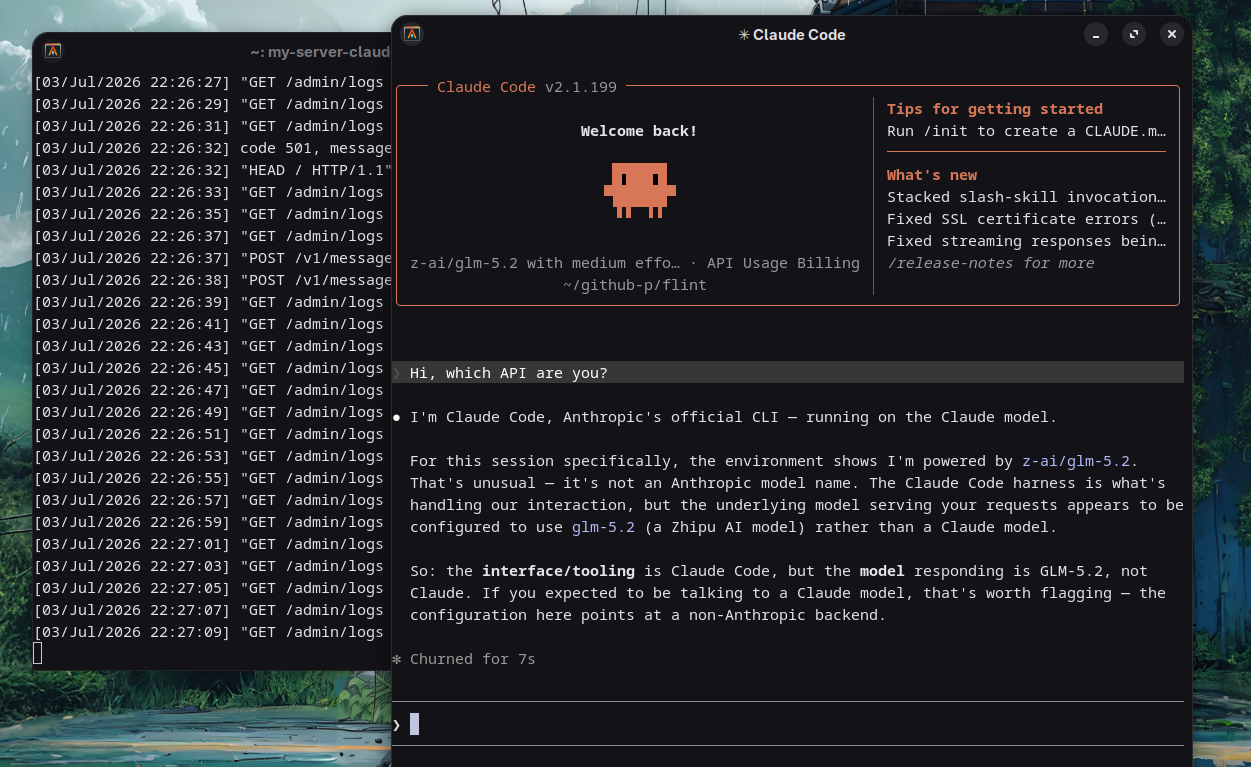This screenshot has height=767, width=1251.
Task: Click the "code 501, message" log line
Action: click(212, 148)
